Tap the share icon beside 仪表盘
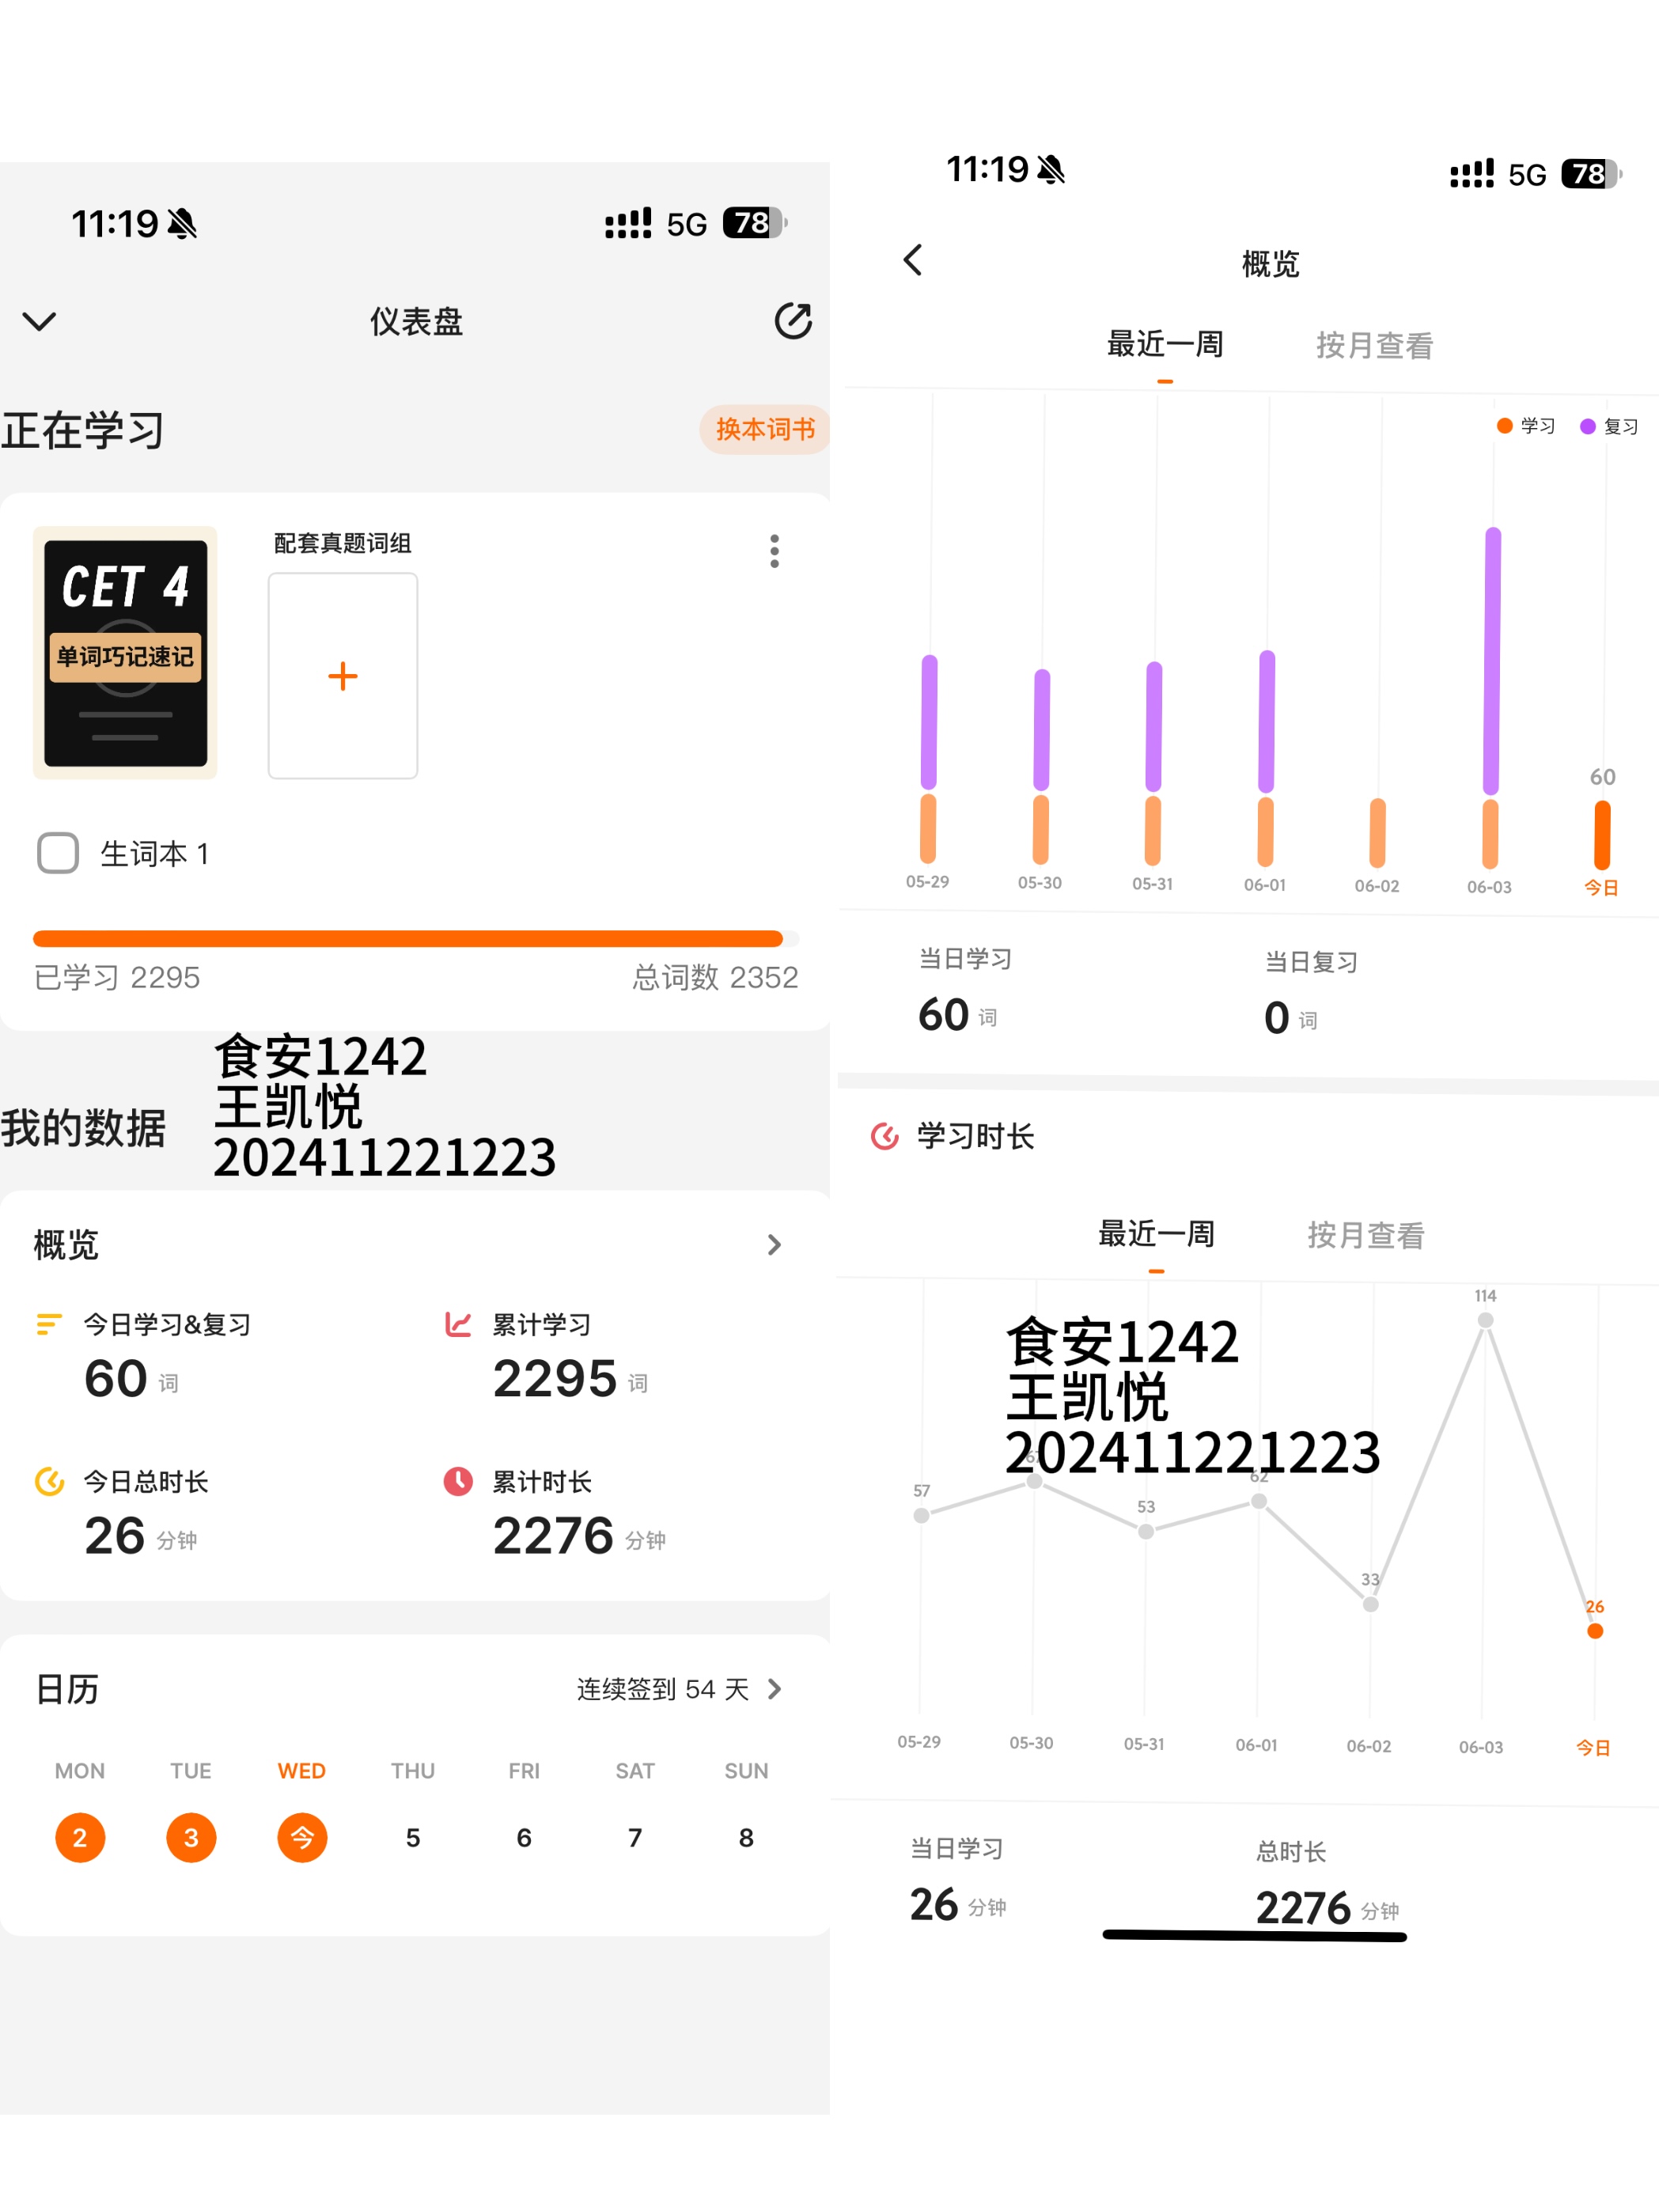 coord(792,321)
